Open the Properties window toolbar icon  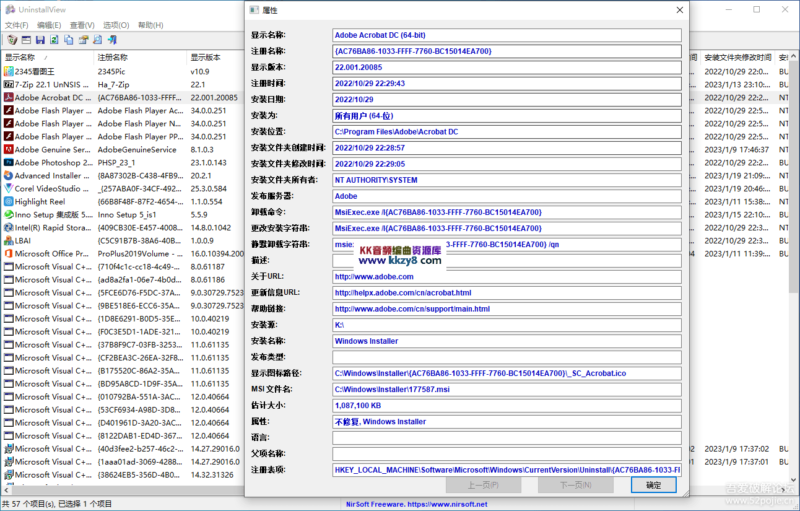(26, 40)
